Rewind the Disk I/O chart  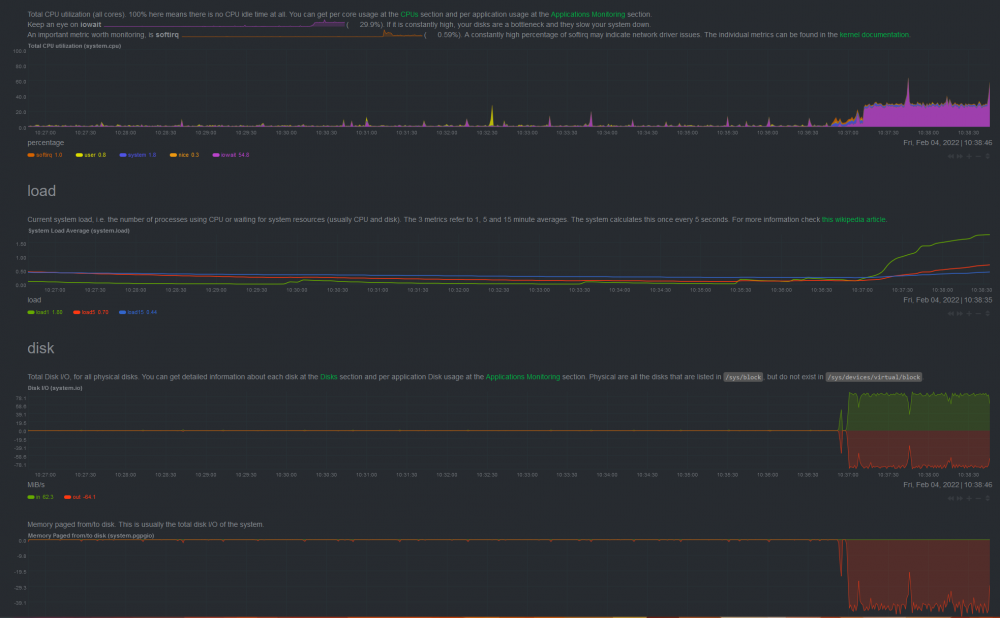pos(951,498)
